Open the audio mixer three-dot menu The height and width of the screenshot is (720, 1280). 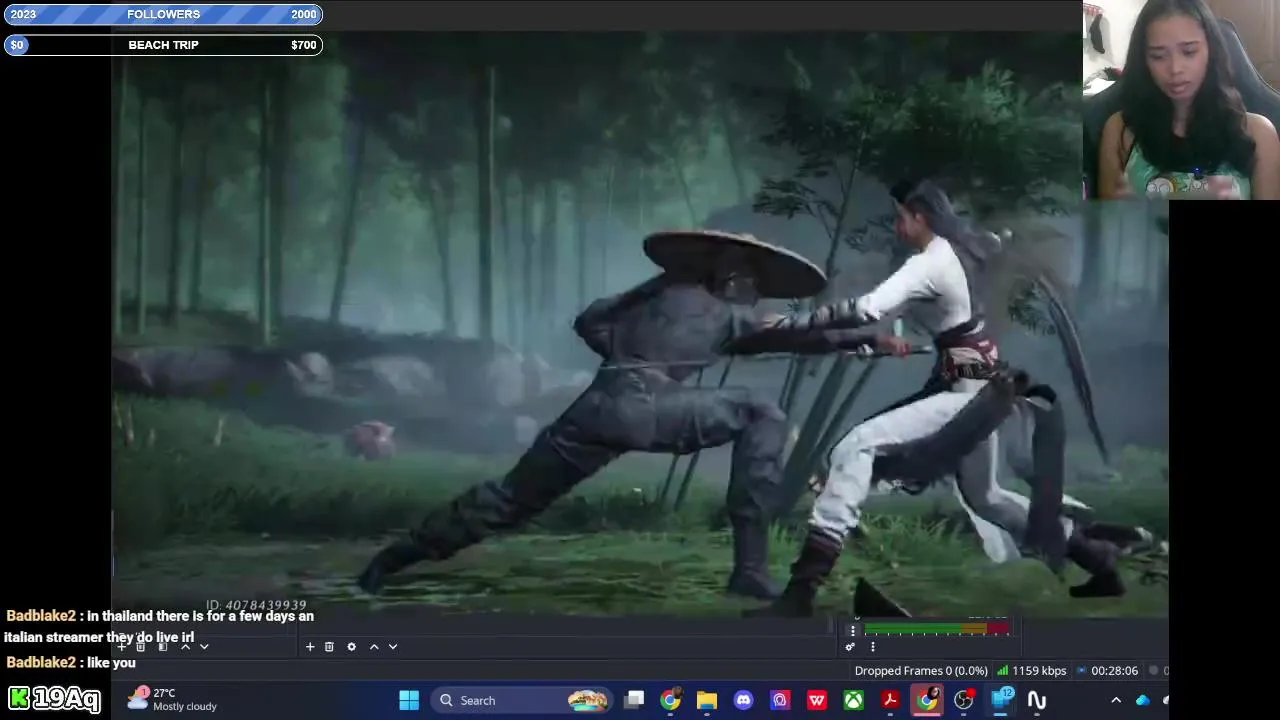[x=872, y=647]
